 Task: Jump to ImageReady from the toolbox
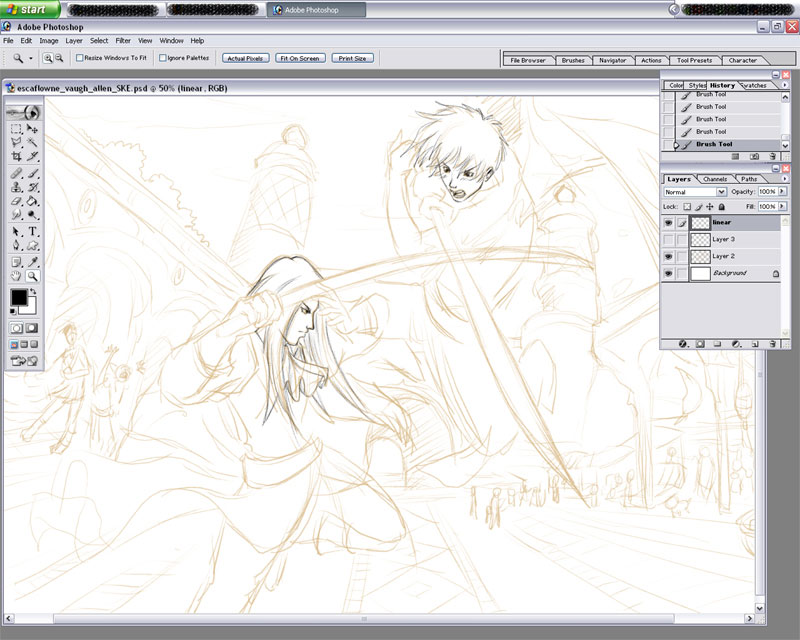click(x=24, y=361)
